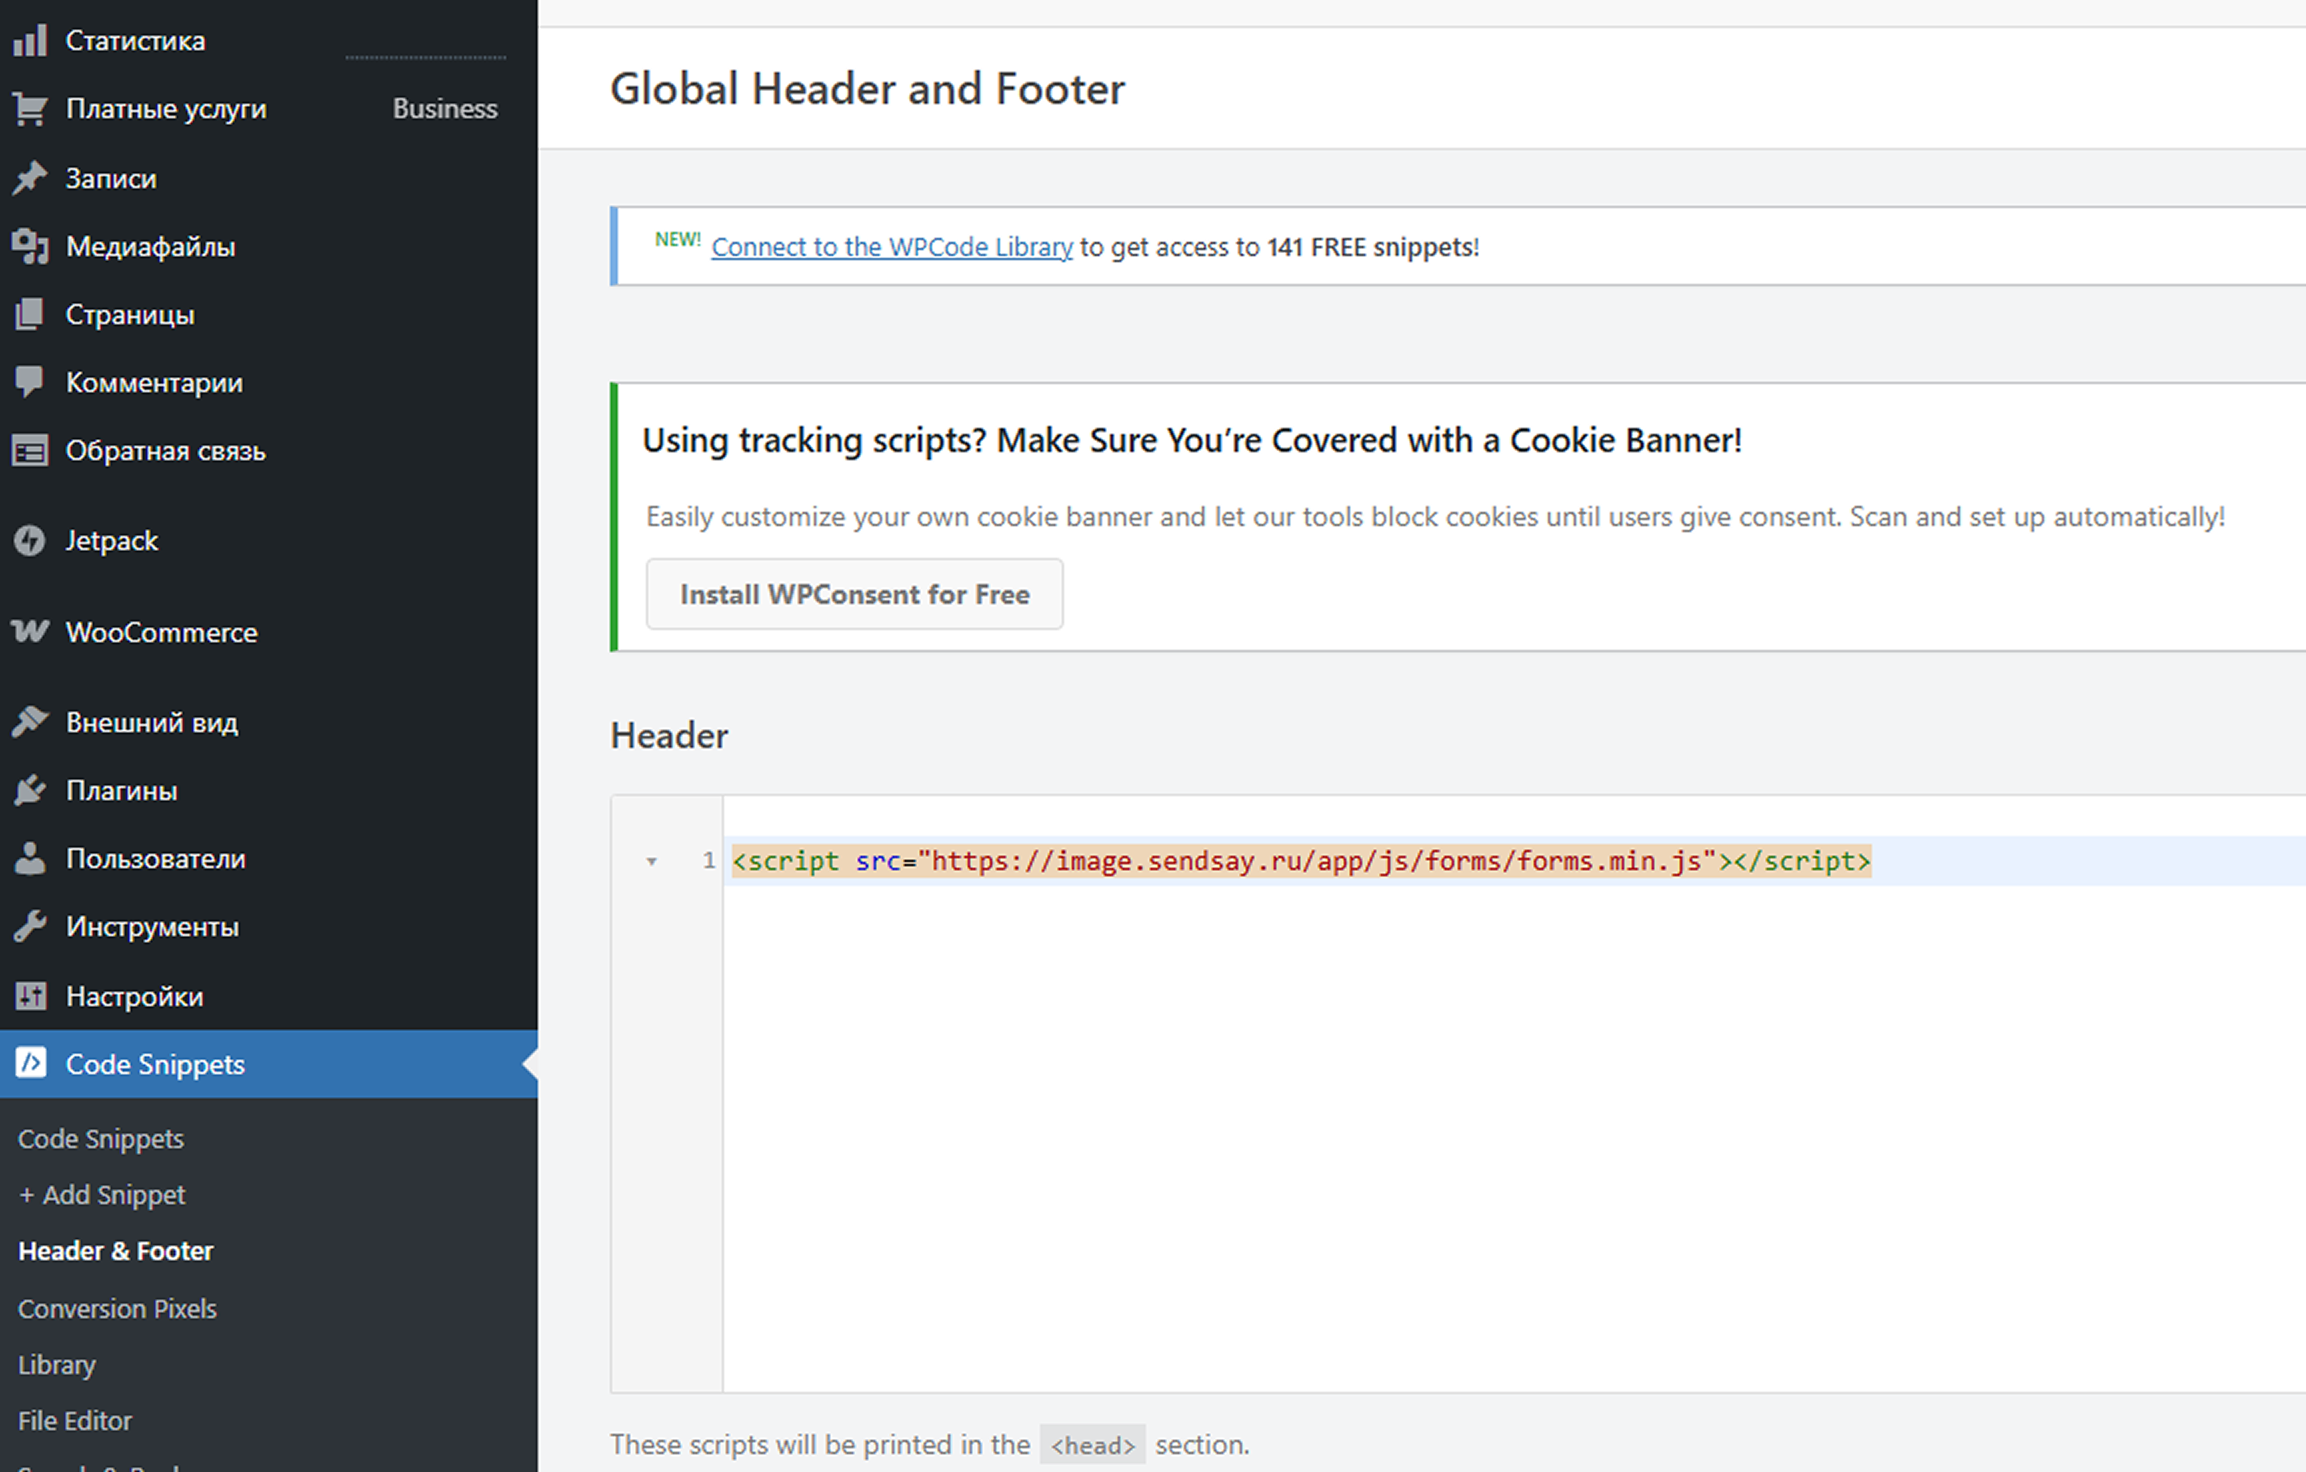The width and height of the screenshot is (2306, 1472).
Task: Open + Add Snippet submenu link
Action: click(x=102, y=1194)
